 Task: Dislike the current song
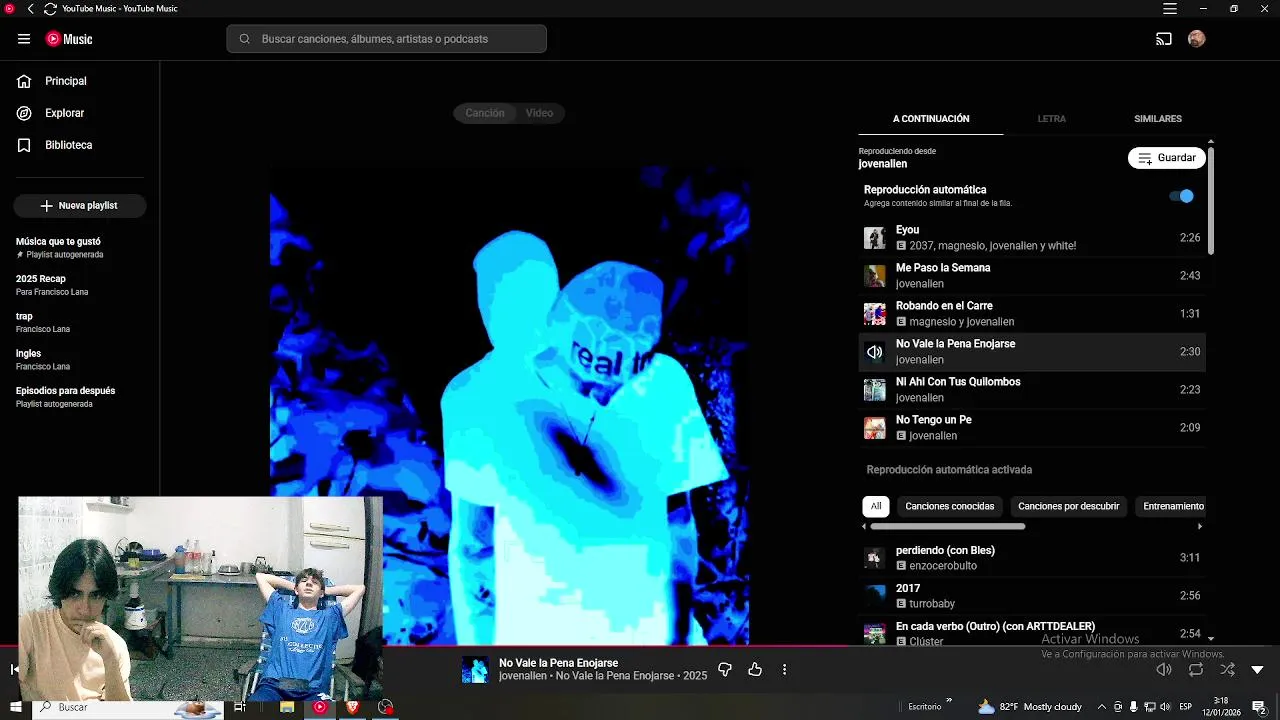(x=725, y=669)
